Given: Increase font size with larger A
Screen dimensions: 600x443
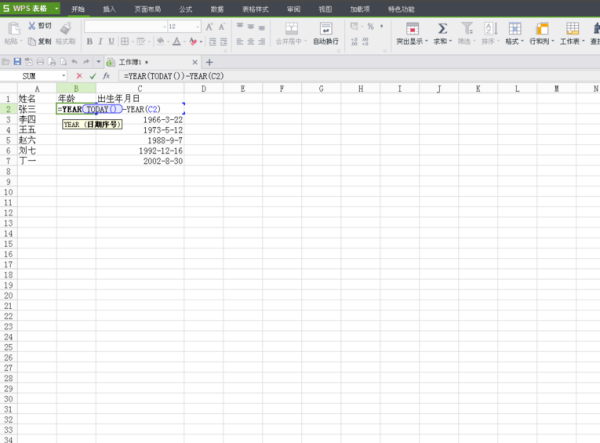Looking at the screenshot, I should click(x=209, y=27).
